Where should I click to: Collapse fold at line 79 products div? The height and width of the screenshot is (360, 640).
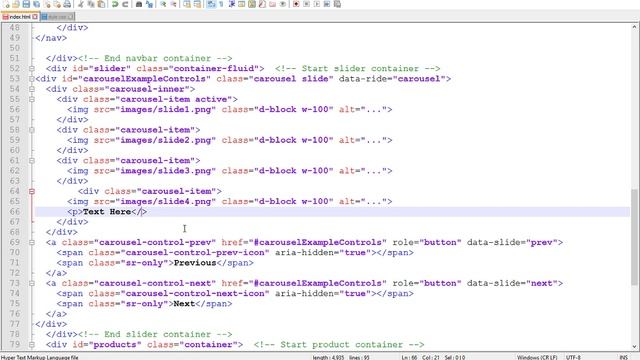tap(32, 344)
